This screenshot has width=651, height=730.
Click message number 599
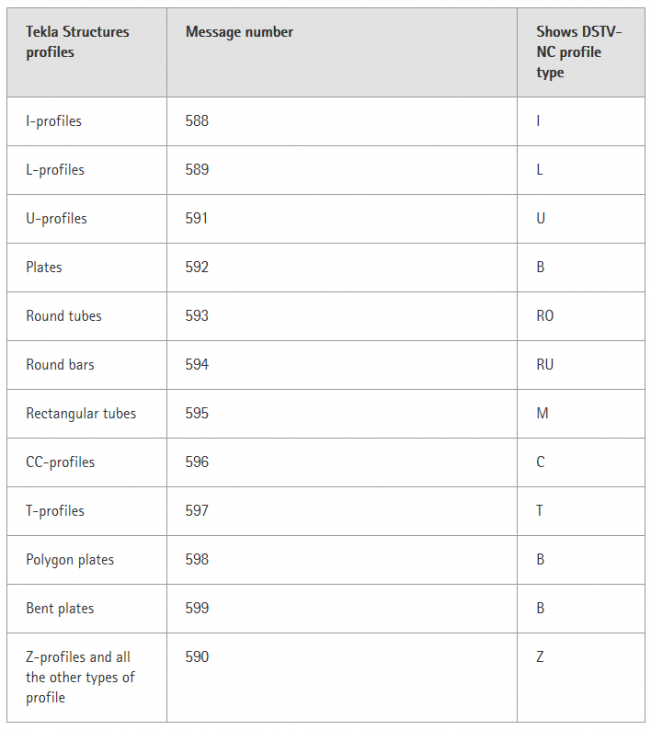pyautogui.click(x=197, y=608)
